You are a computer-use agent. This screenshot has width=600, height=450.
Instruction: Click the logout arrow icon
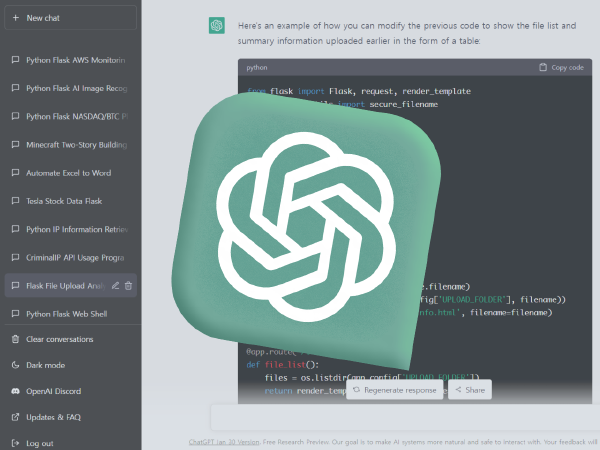tap(15, 443)
